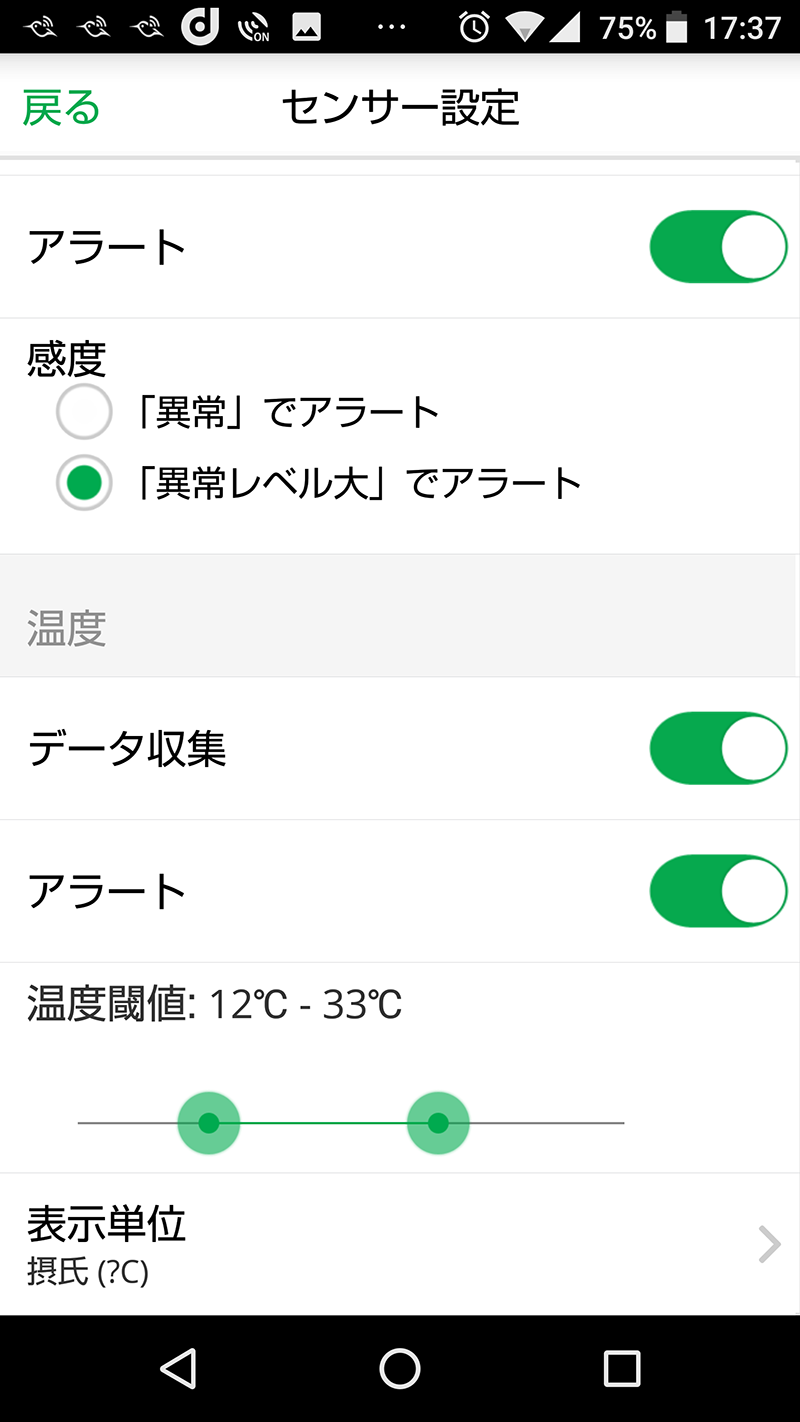The image size is (800, 1422).
Task: Toggle the データ収集 switch
Action: [718, 748]
